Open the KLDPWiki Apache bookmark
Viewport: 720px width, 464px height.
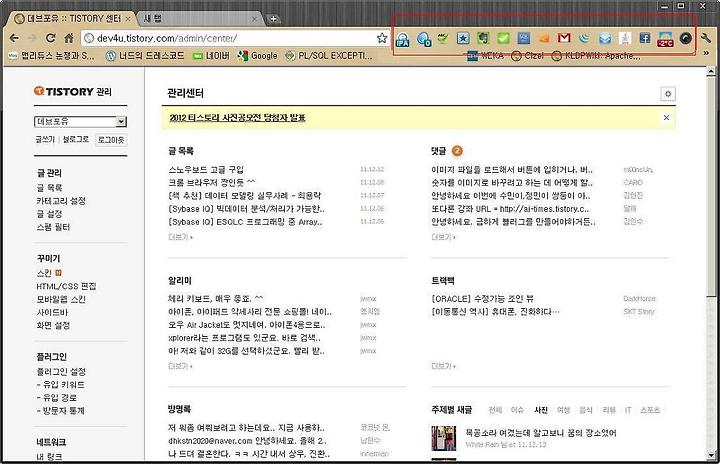point(596,56)
